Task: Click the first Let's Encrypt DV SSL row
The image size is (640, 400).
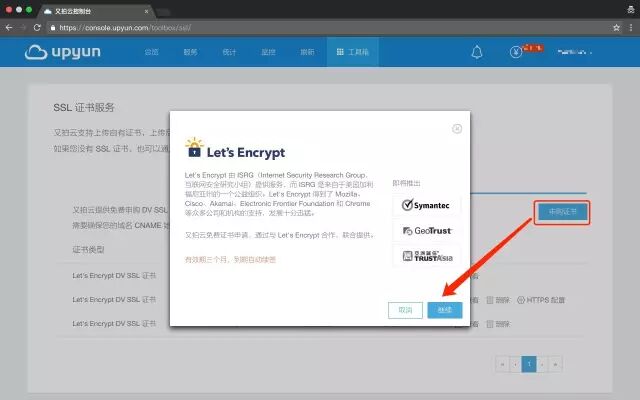Action: point(114,276)
